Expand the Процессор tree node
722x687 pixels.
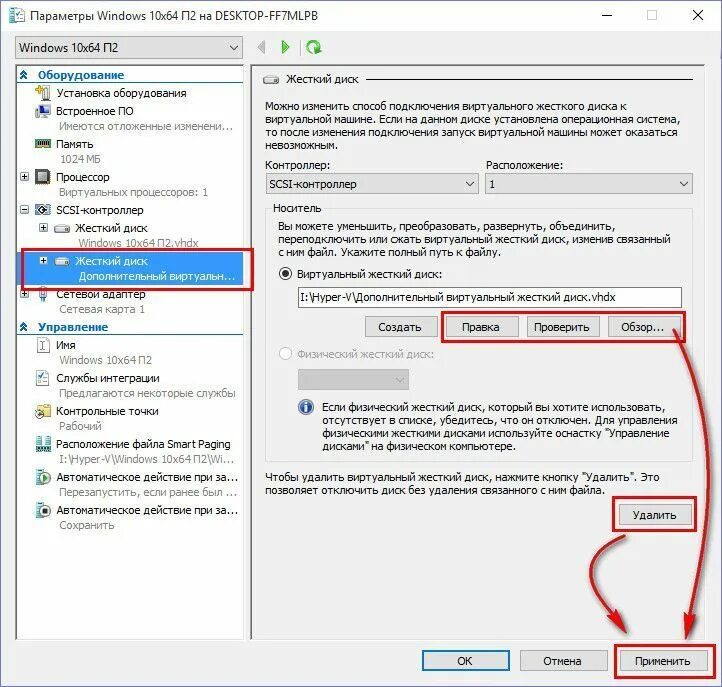click(25, 177)
